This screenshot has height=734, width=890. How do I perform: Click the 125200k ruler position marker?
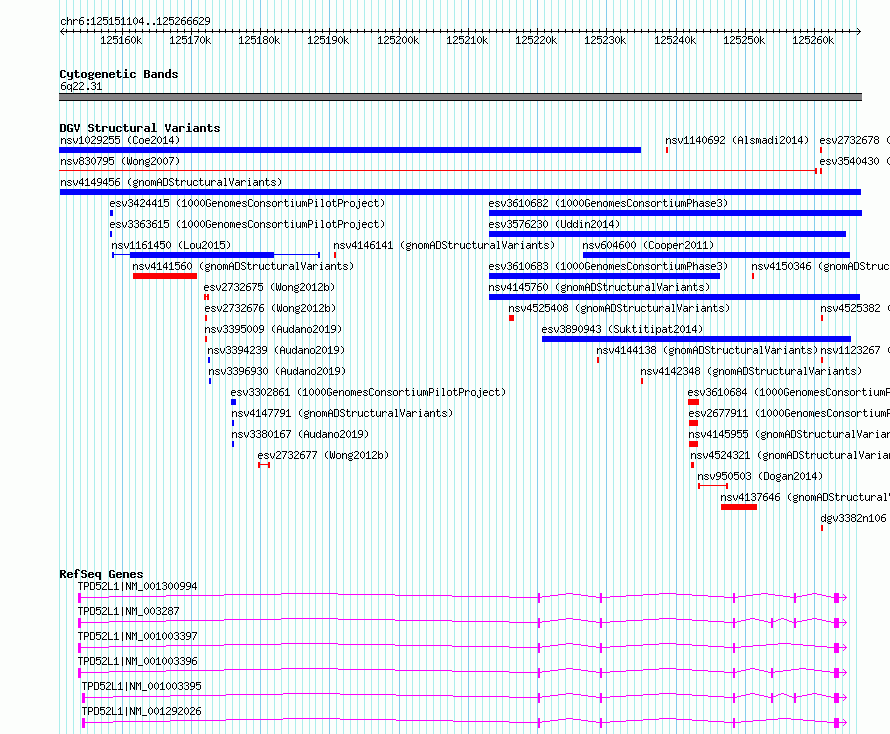coord(398,40)
